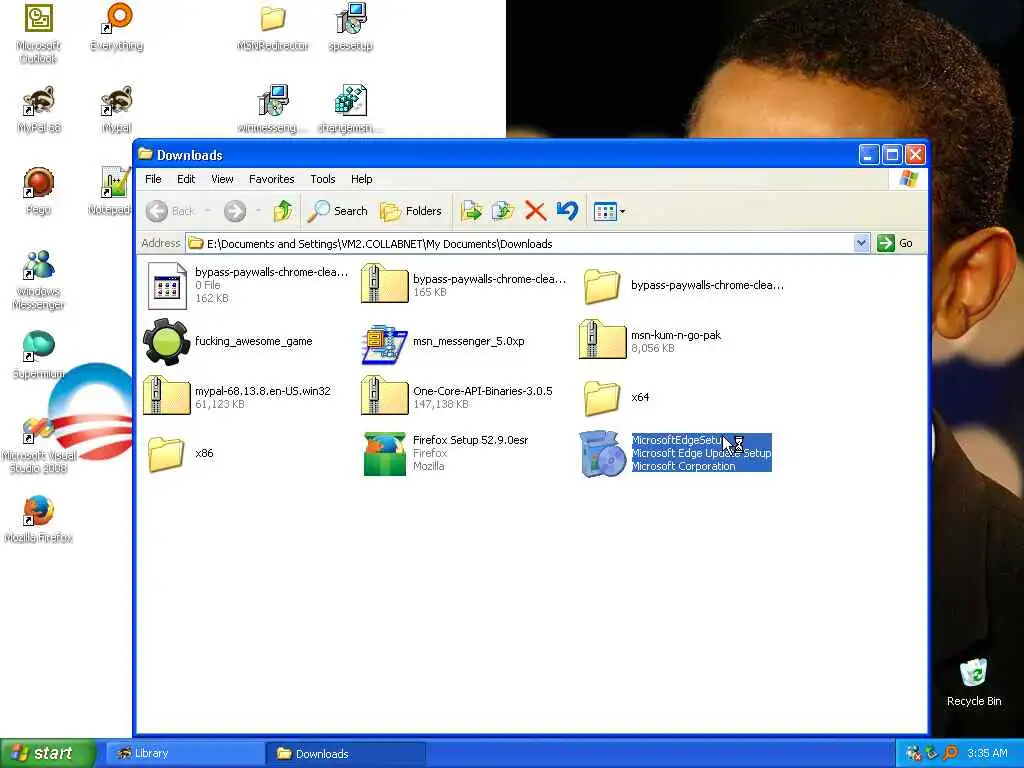This screenshot has width=1024, height=768.
Task: Switch to the Library taskbar window
Action: pyautogui.click(x=183, y=754)
